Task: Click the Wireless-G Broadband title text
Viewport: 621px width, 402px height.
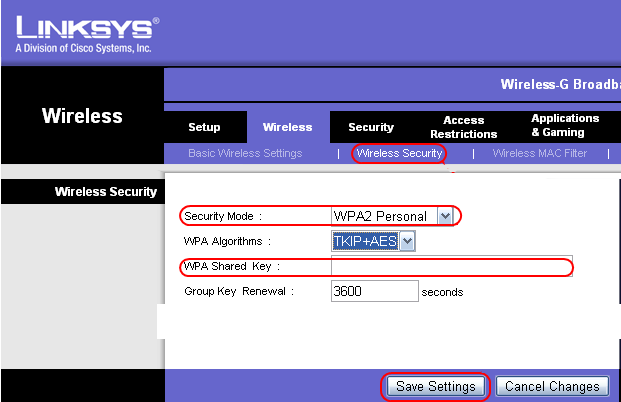Action: pyautogui.click(x=559, y=85)
